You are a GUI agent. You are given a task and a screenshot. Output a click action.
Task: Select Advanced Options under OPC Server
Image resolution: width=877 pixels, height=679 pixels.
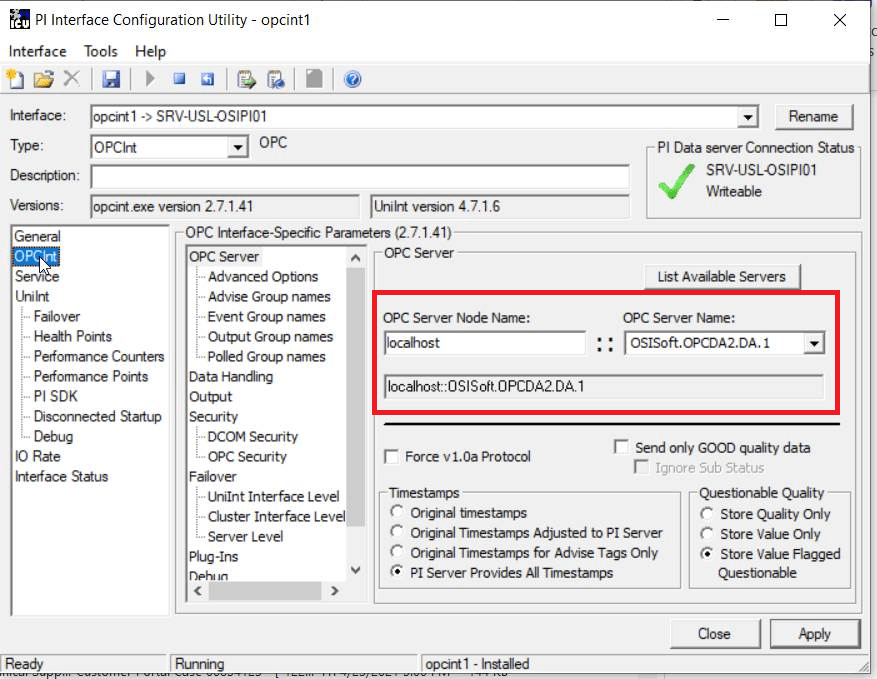(x=263, y=276)
